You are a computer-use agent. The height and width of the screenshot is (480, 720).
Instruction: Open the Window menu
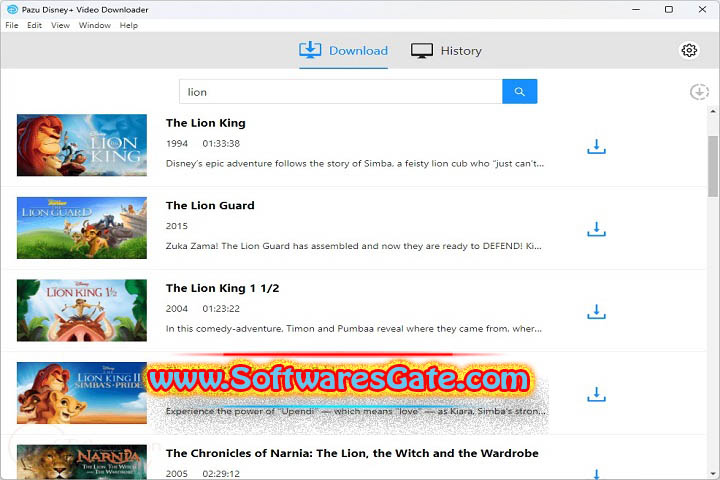coord(95,25)
